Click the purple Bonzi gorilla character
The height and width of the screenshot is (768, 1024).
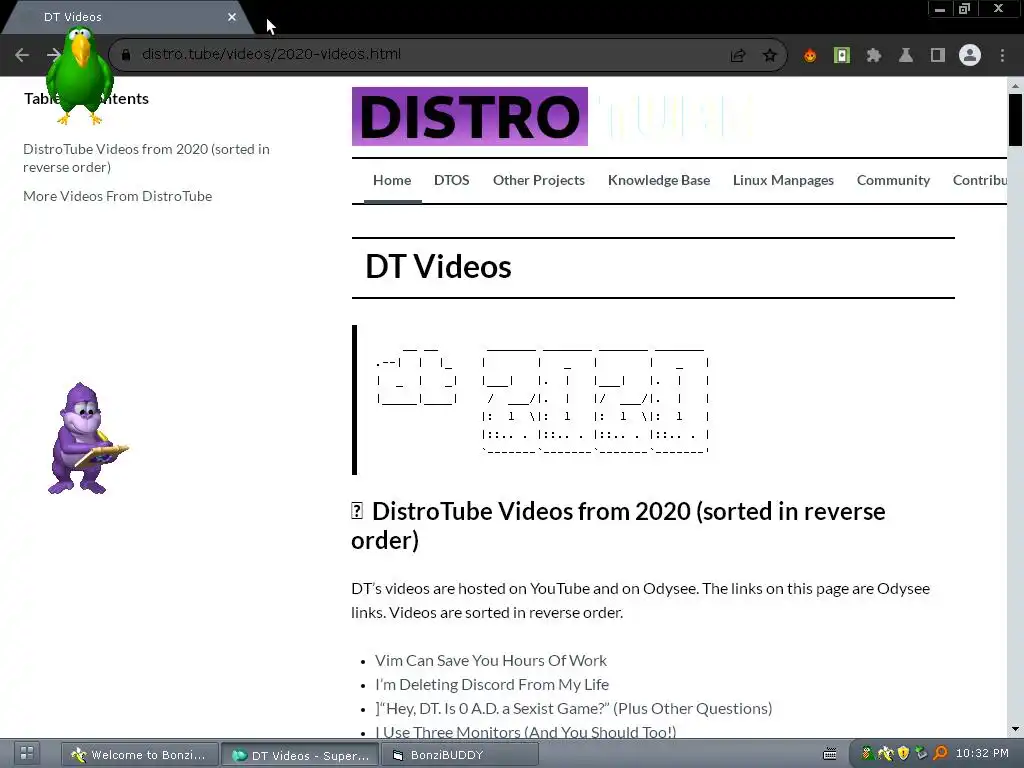tap(86, 438)
